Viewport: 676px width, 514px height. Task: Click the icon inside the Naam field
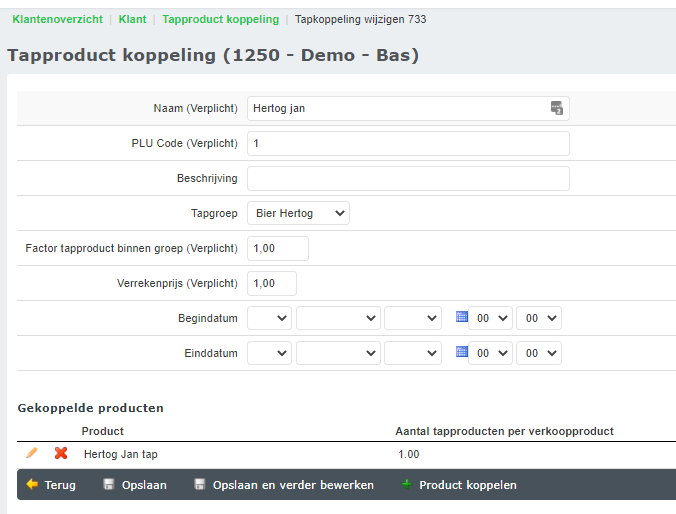(557, 108)
